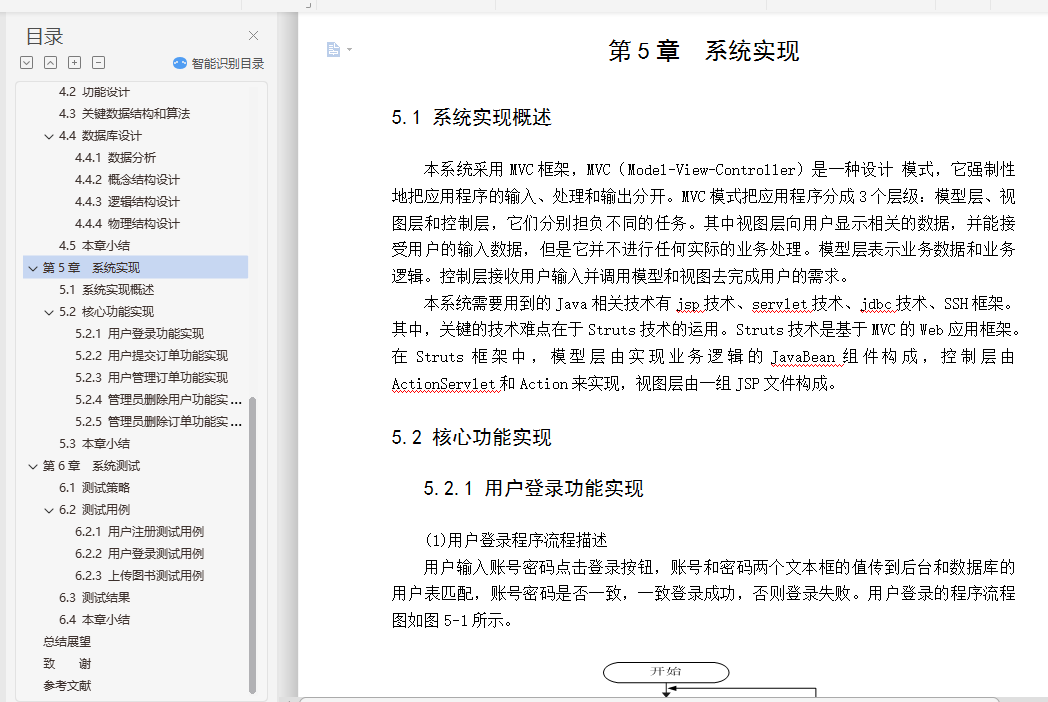Navigate to 致谢 in the outline
The image size is (1048, 702).
pos(67,664)
